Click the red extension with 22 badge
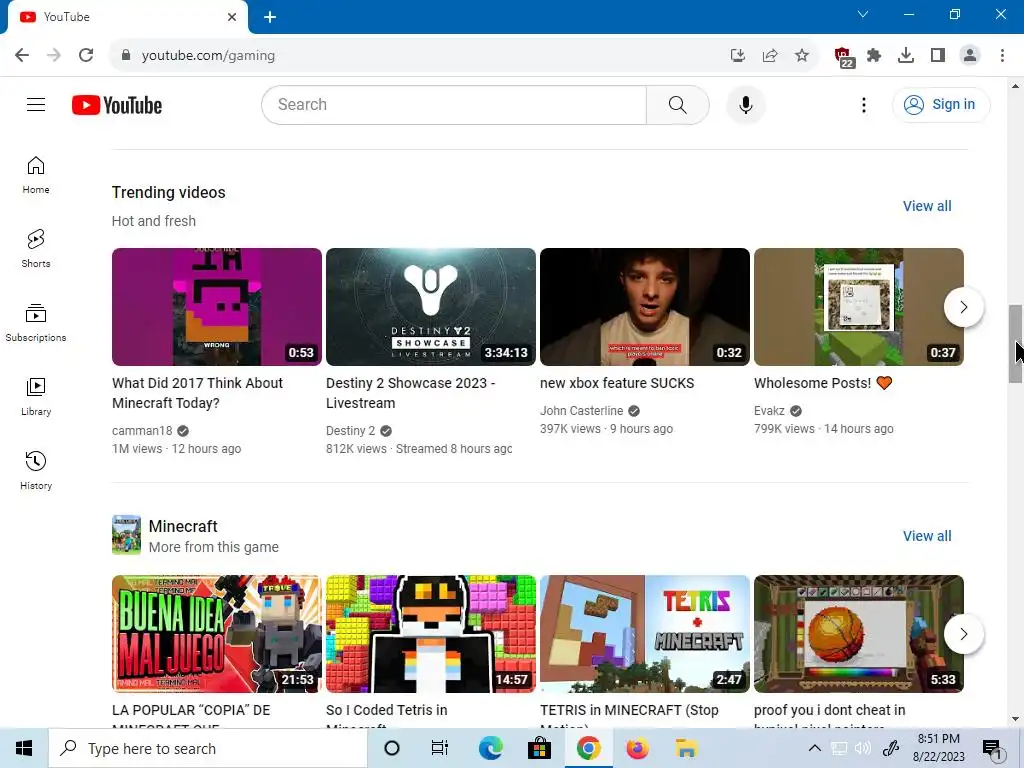The width and height of the screenshot is (1024, 768). (x=844, y=57)
